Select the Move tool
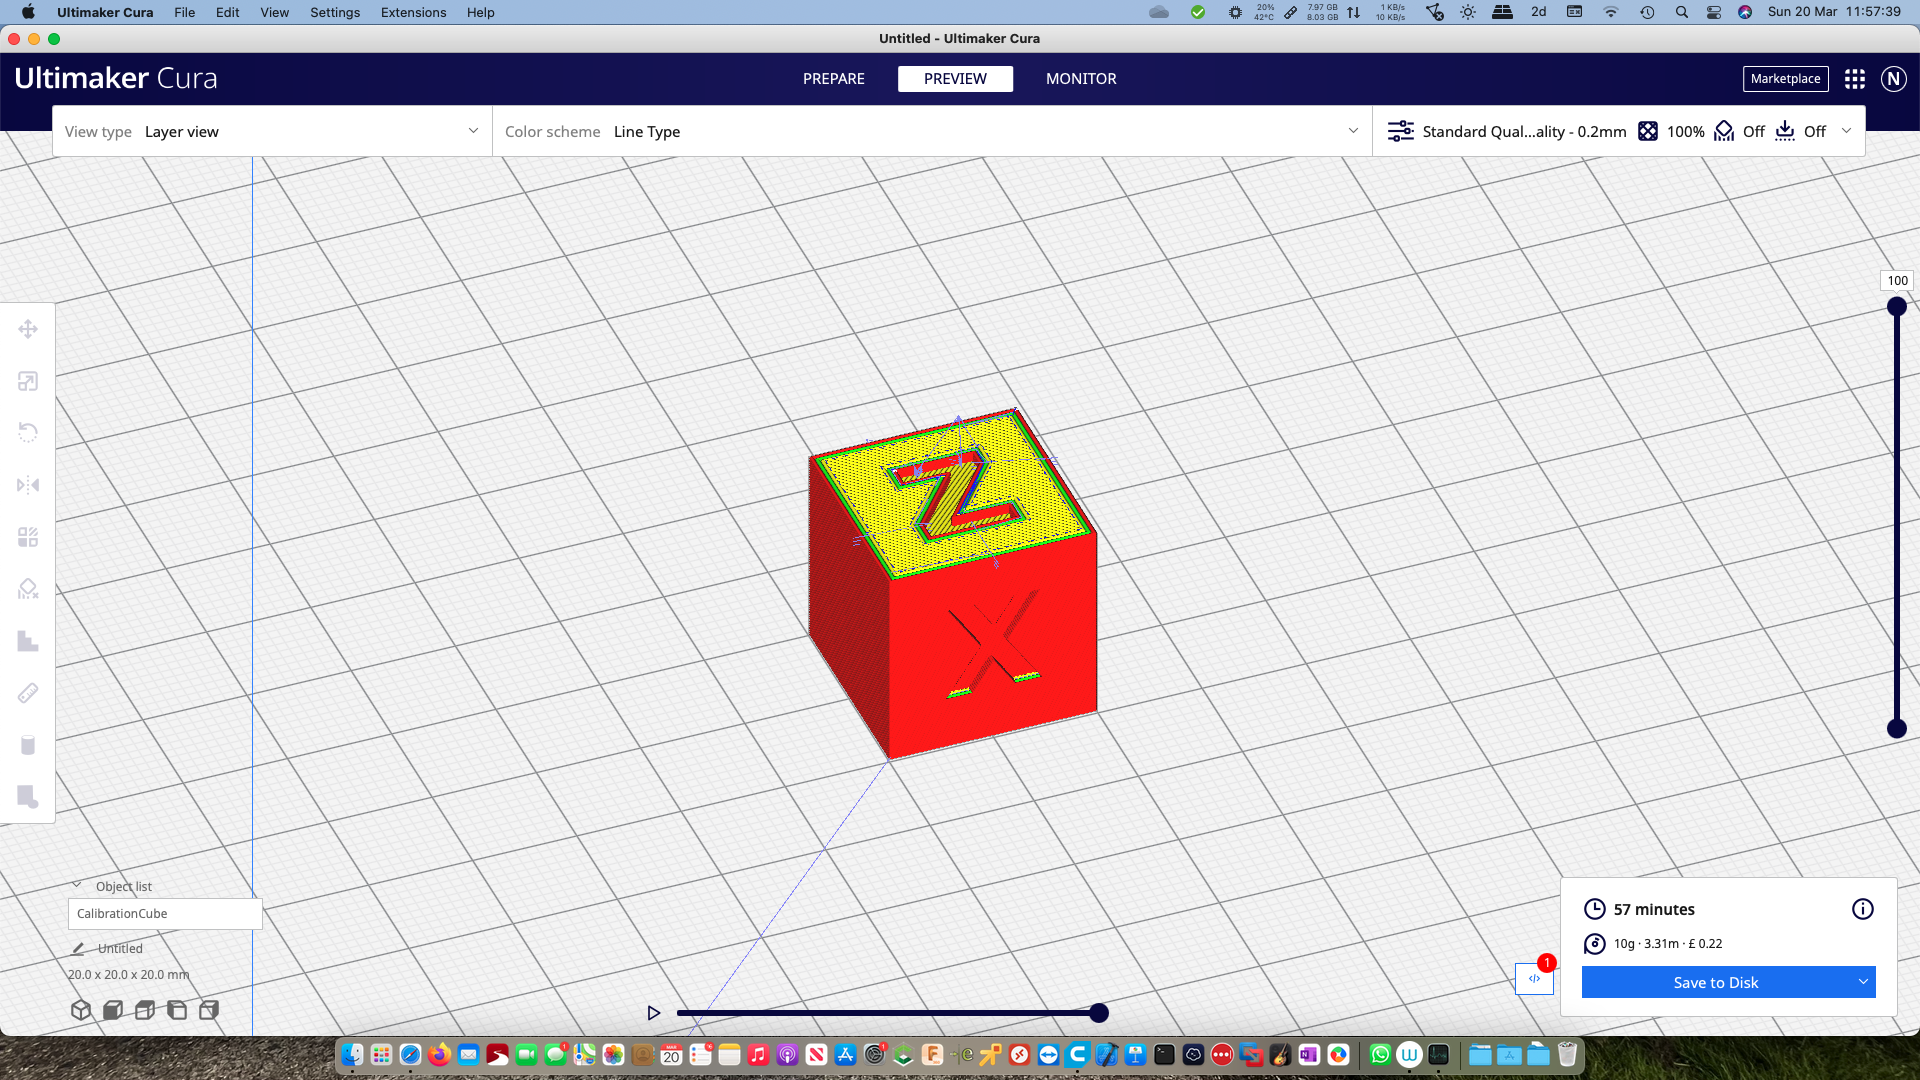 pos(28,328)
